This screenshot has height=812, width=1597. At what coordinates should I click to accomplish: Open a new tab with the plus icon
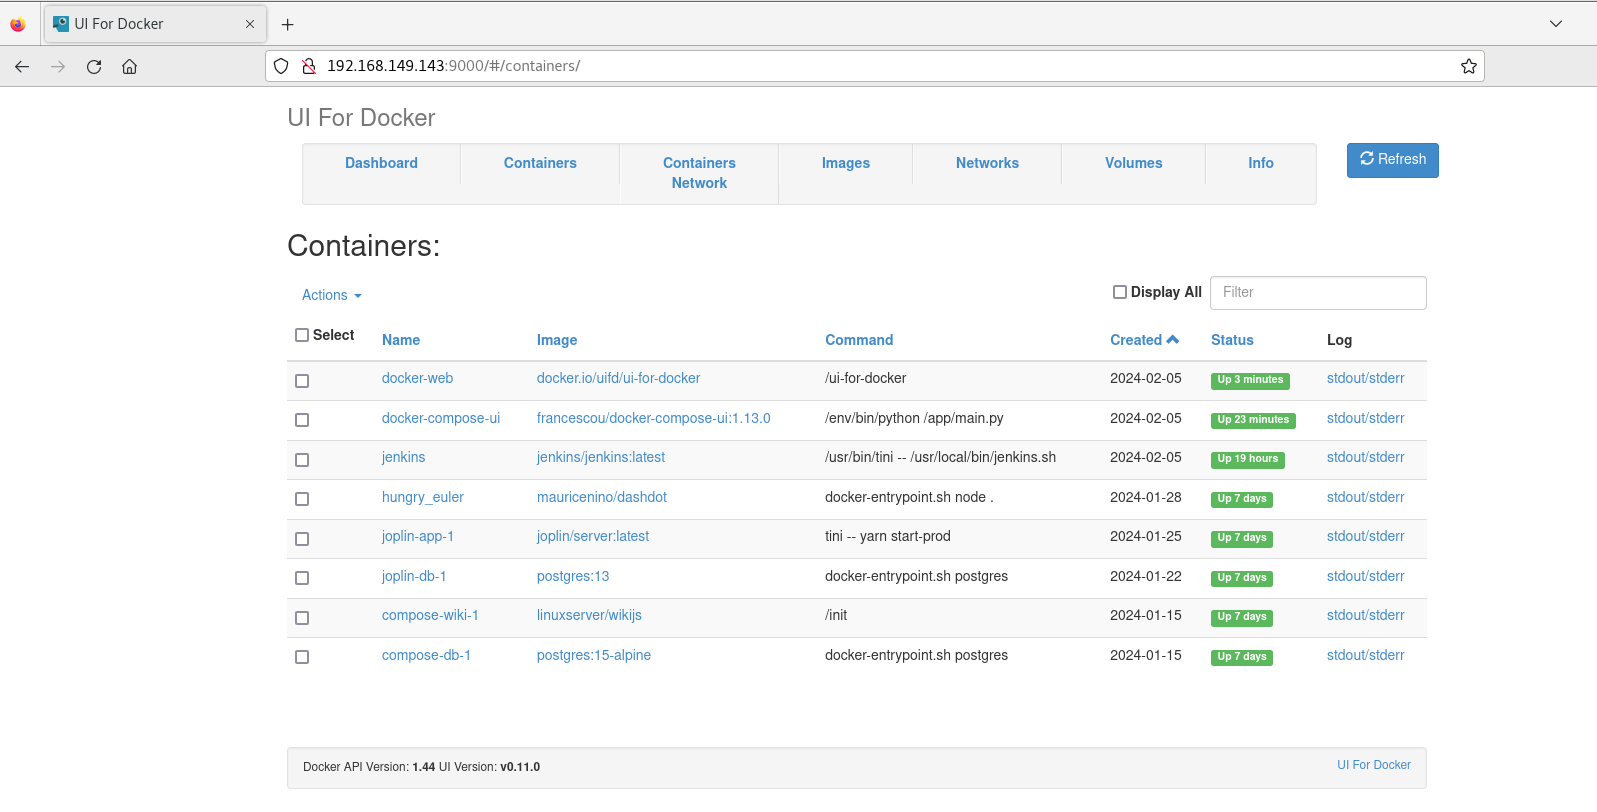tap(288, 24)
